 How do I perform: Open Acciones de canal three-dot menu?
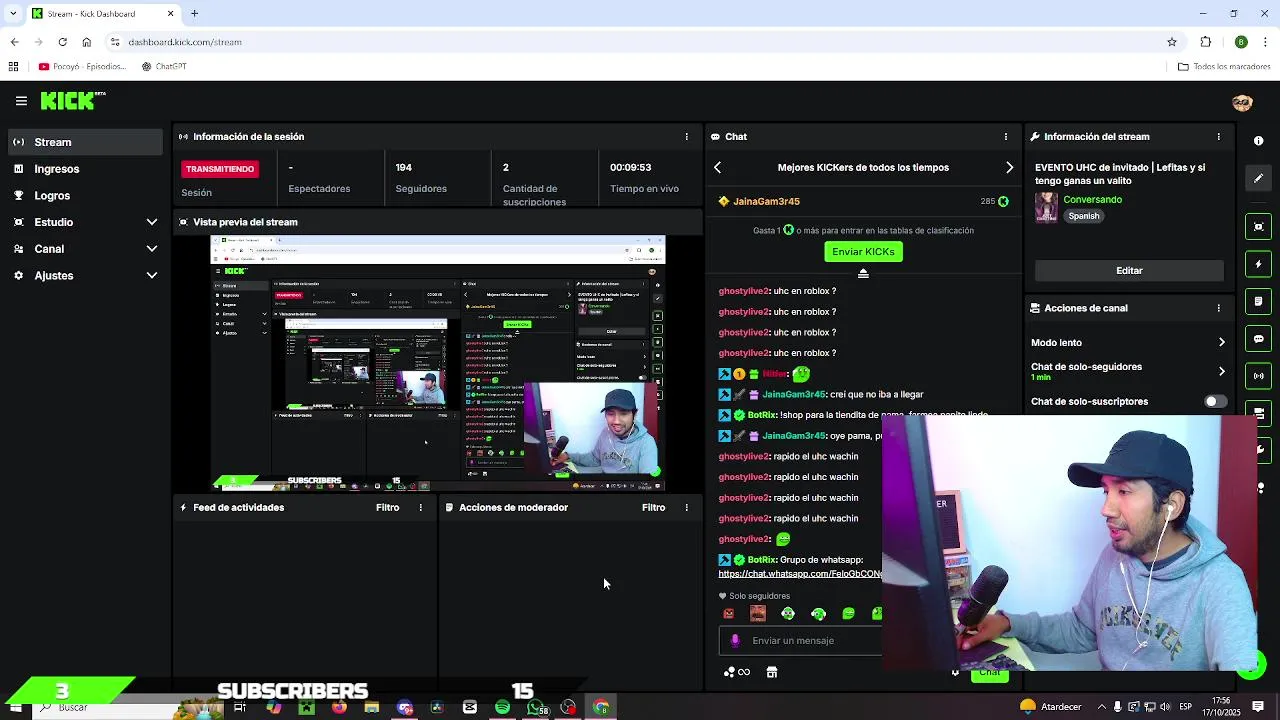pos(1218,308)
